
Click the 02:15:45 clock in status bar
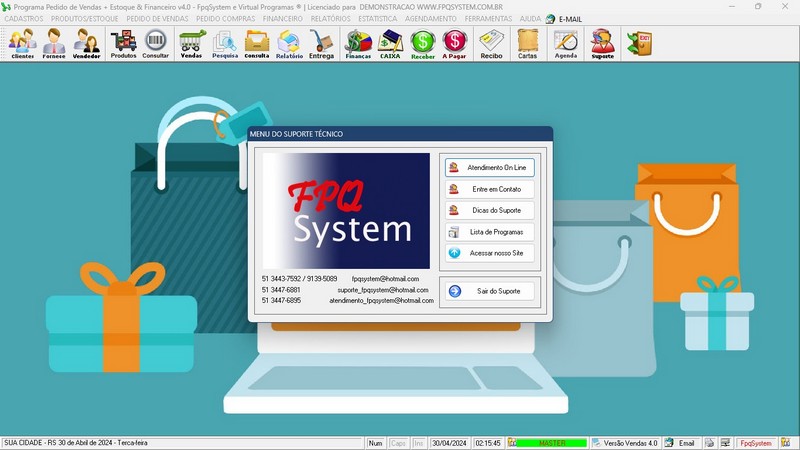pos(488,443)
